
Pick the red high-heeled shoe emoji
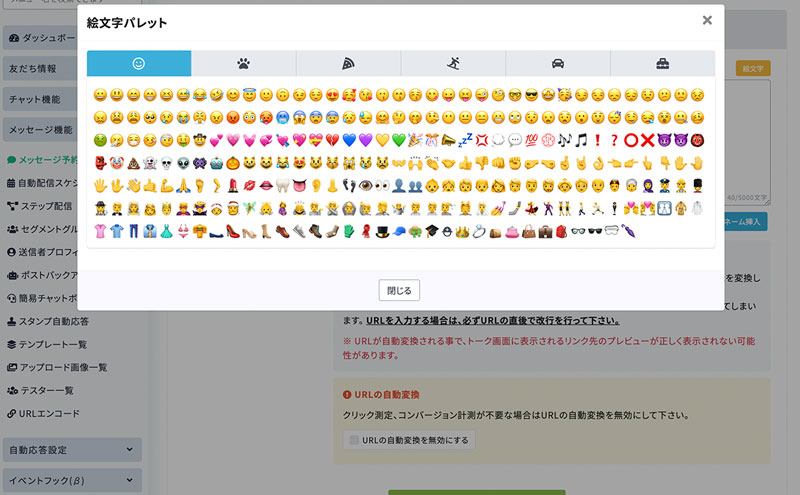point(233,232)
